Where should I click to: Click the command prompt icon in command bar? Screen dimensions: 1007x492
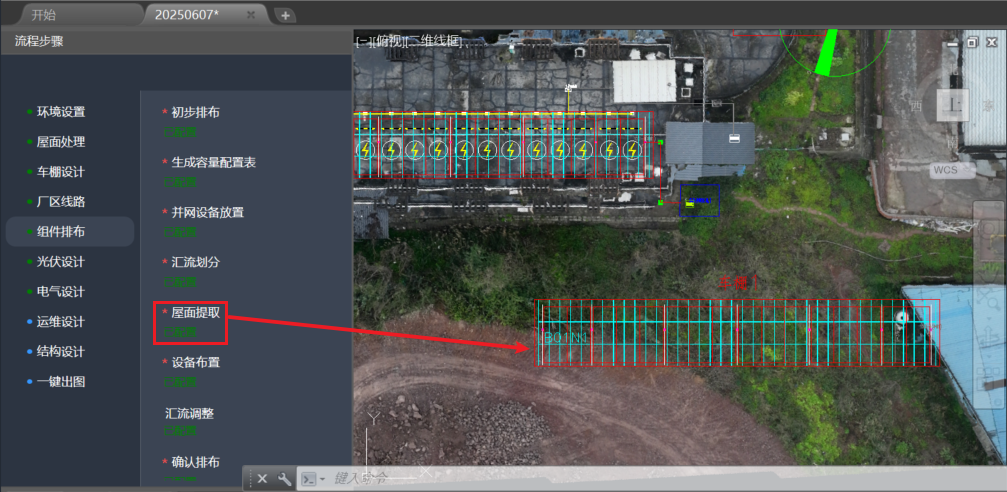309,479
